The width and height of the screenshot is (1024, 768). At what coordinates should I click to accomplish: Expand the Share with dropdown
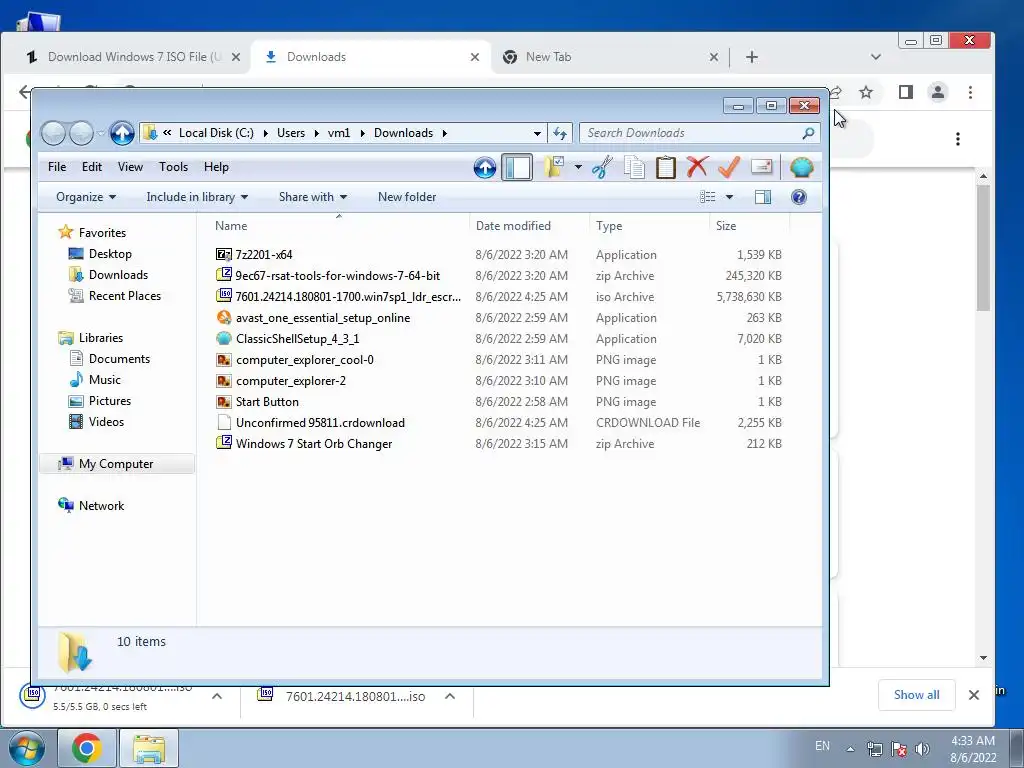click(x=313, y=197)
